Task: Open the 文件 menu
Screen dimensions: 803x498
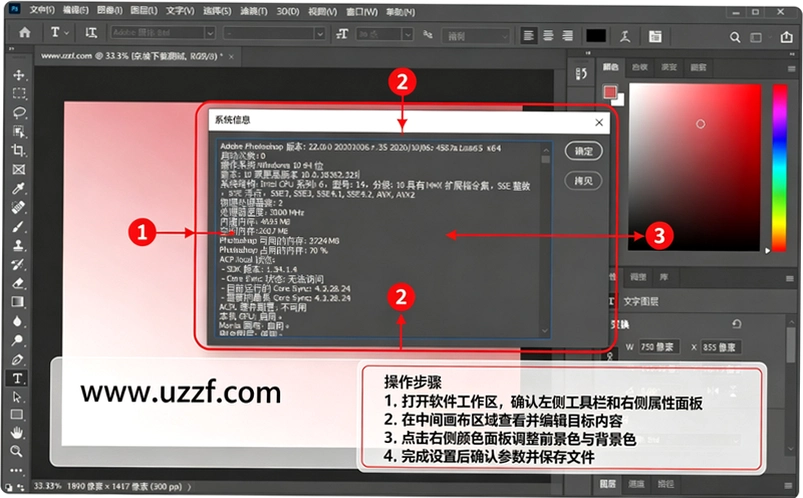Action: click(42, 10)
